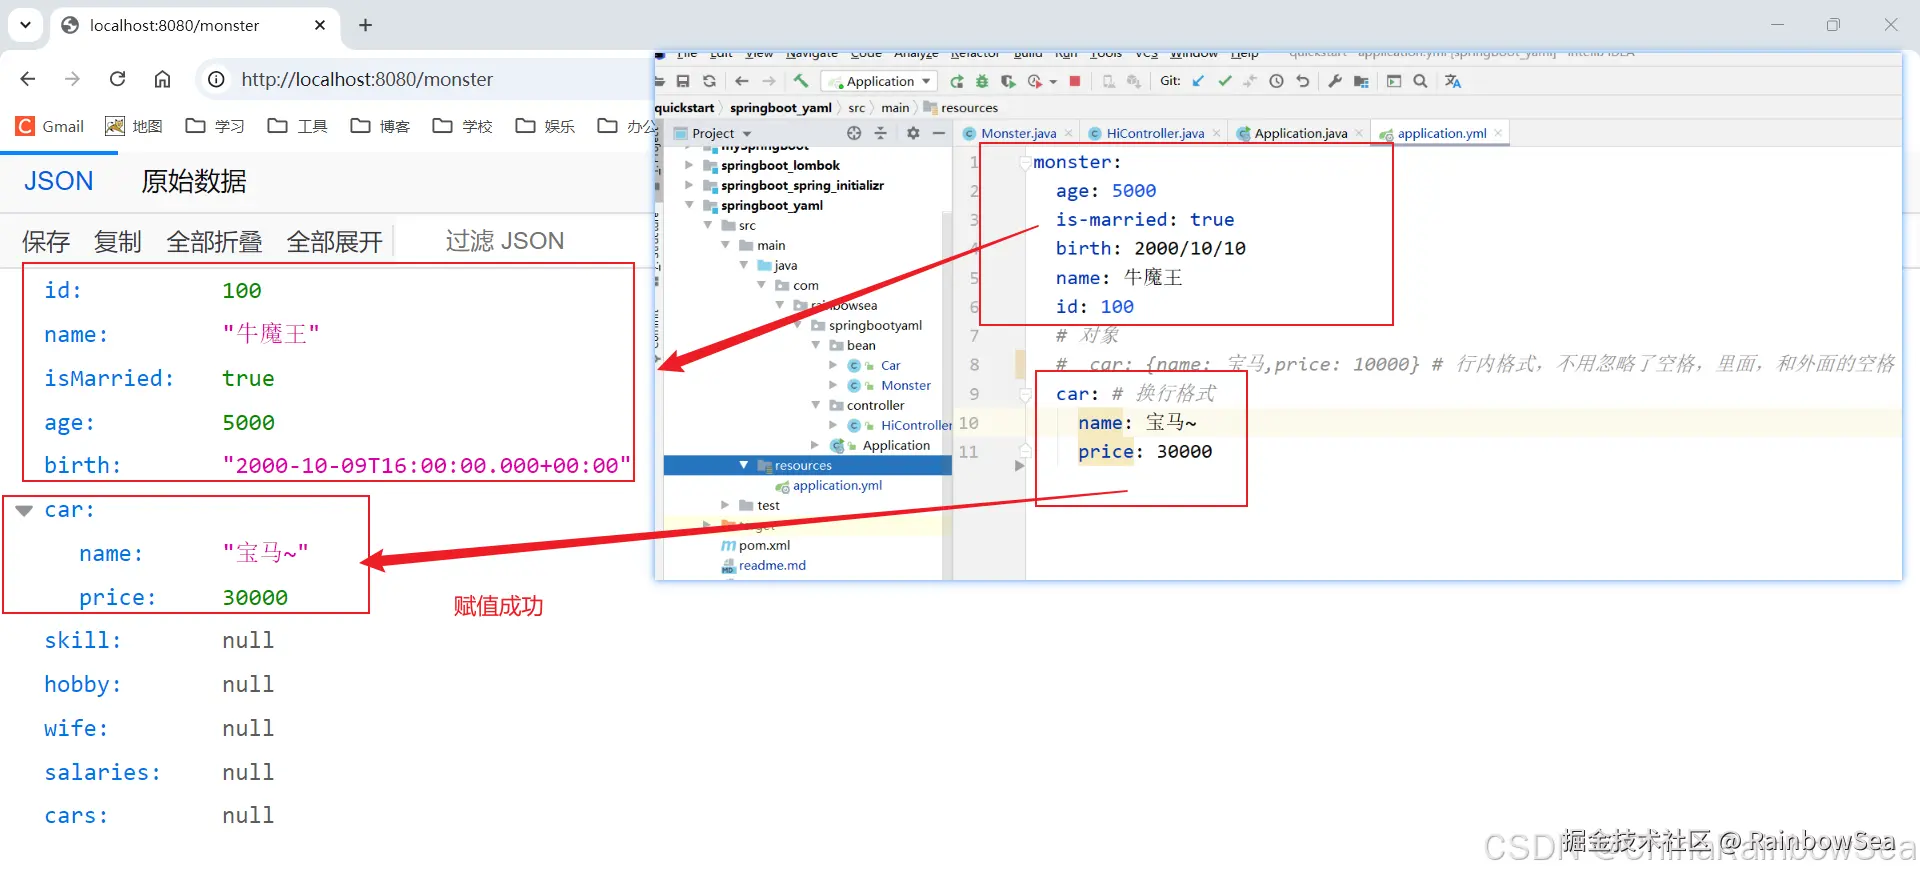This screenshot has height=879, width=1920.
Task: Collapse the springboot_yaml module
Action: tap(688, 205)
